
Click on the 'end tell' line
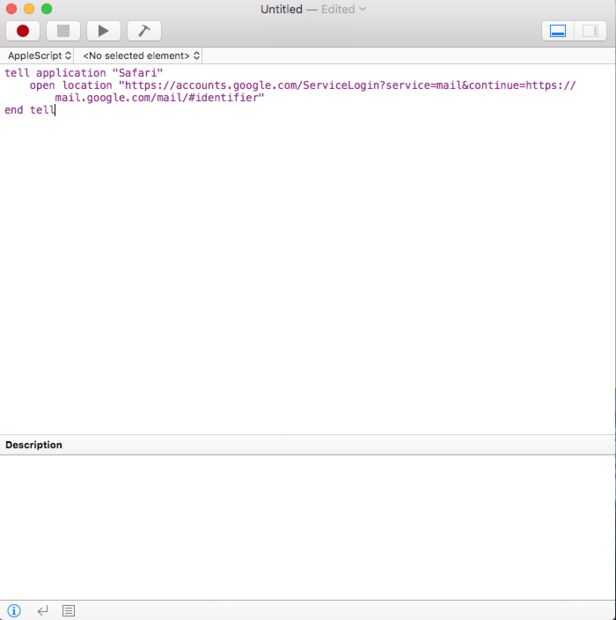tap(30, 110)
